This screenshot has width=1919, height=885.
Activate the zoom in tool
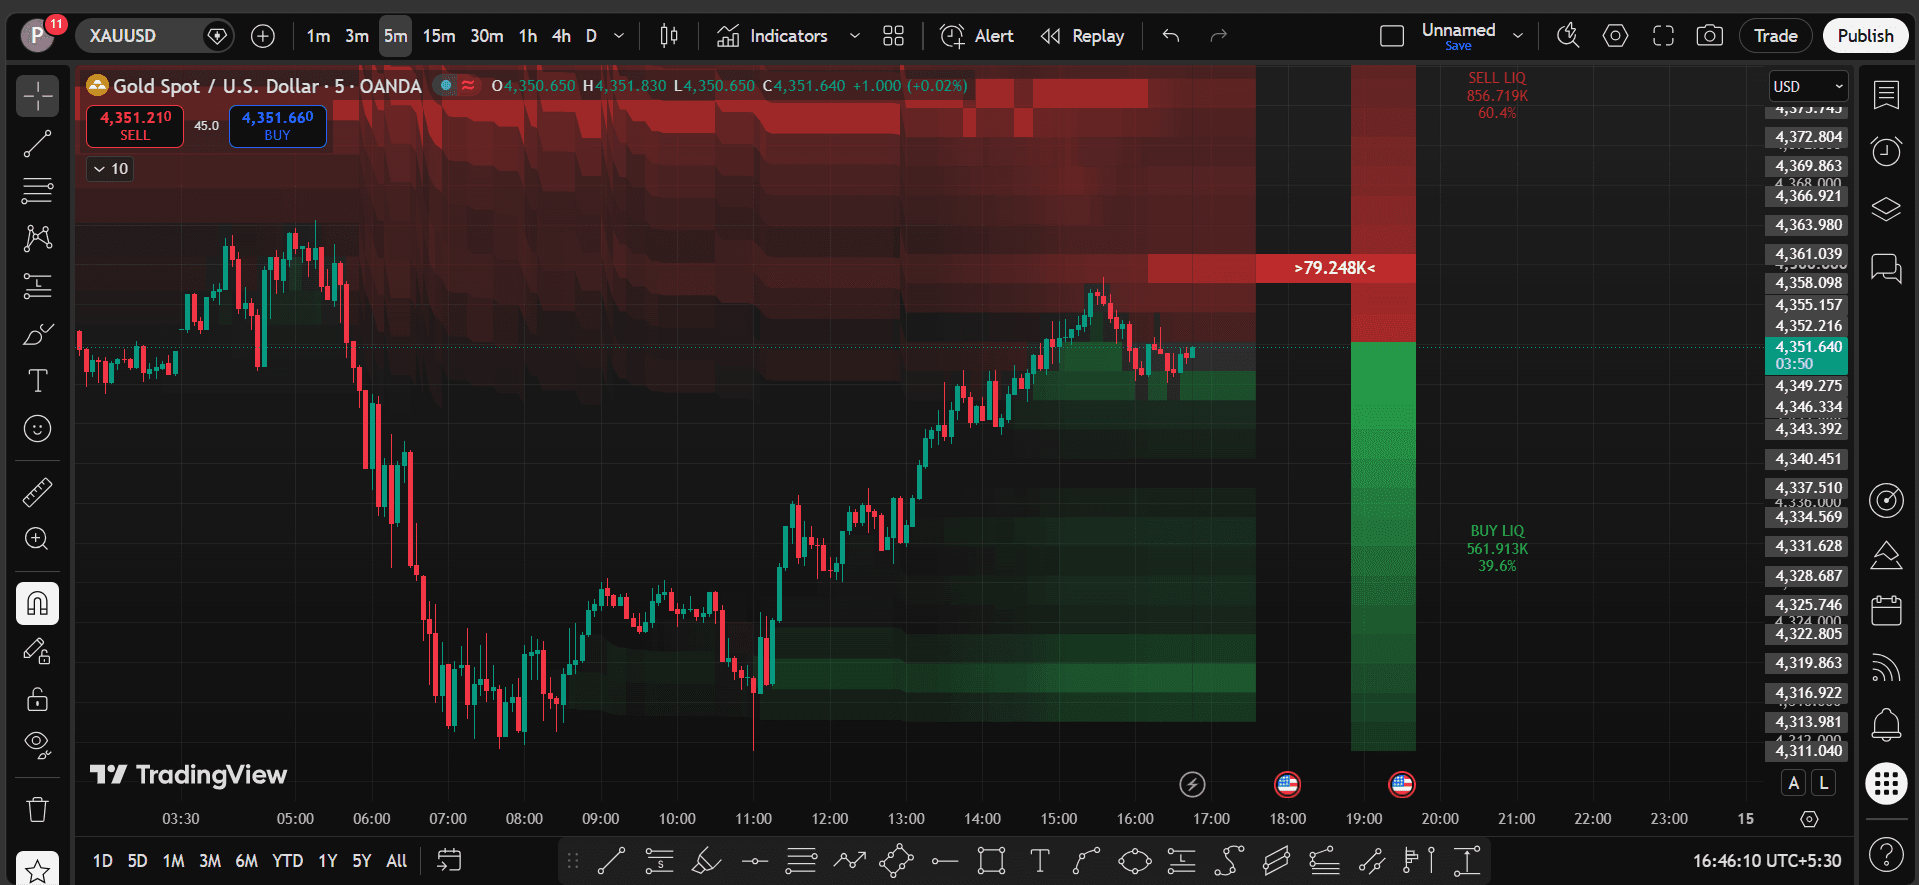[x=38, y=540]
